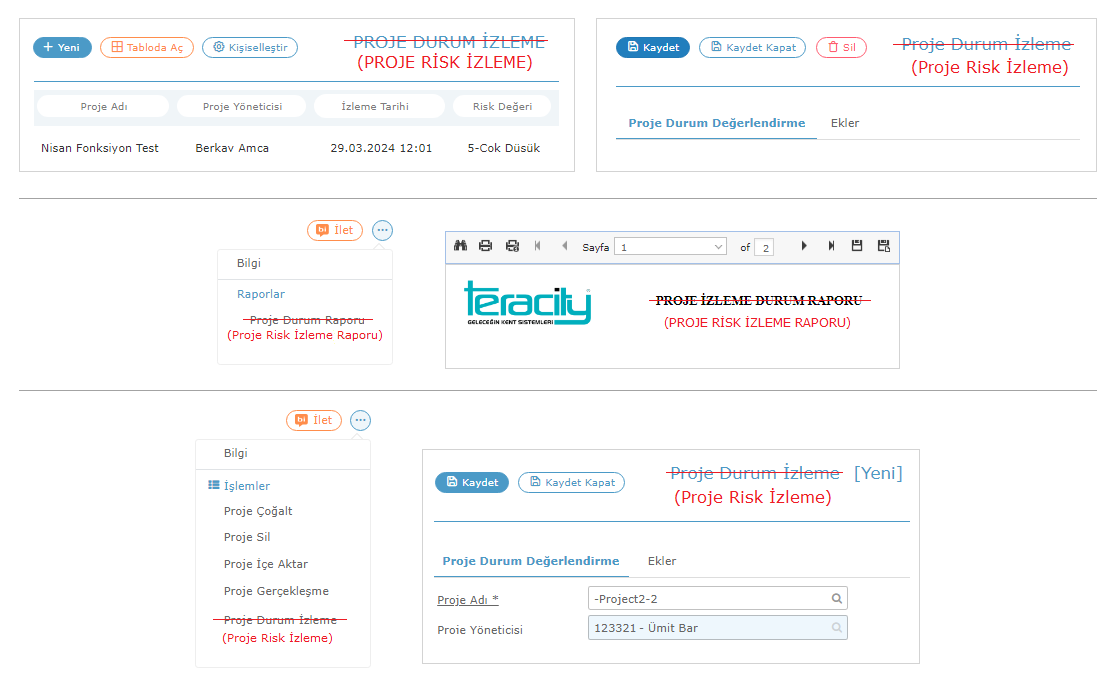
Task: Switch to the Ekler tab in the top-right panel
Action: [845, 123]
